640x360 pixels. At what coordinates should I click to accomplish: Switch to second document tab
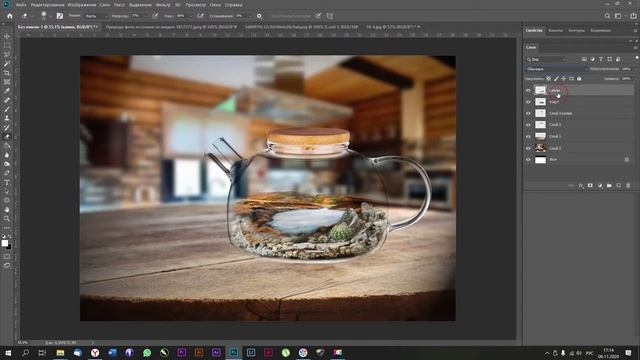point(171,27)
